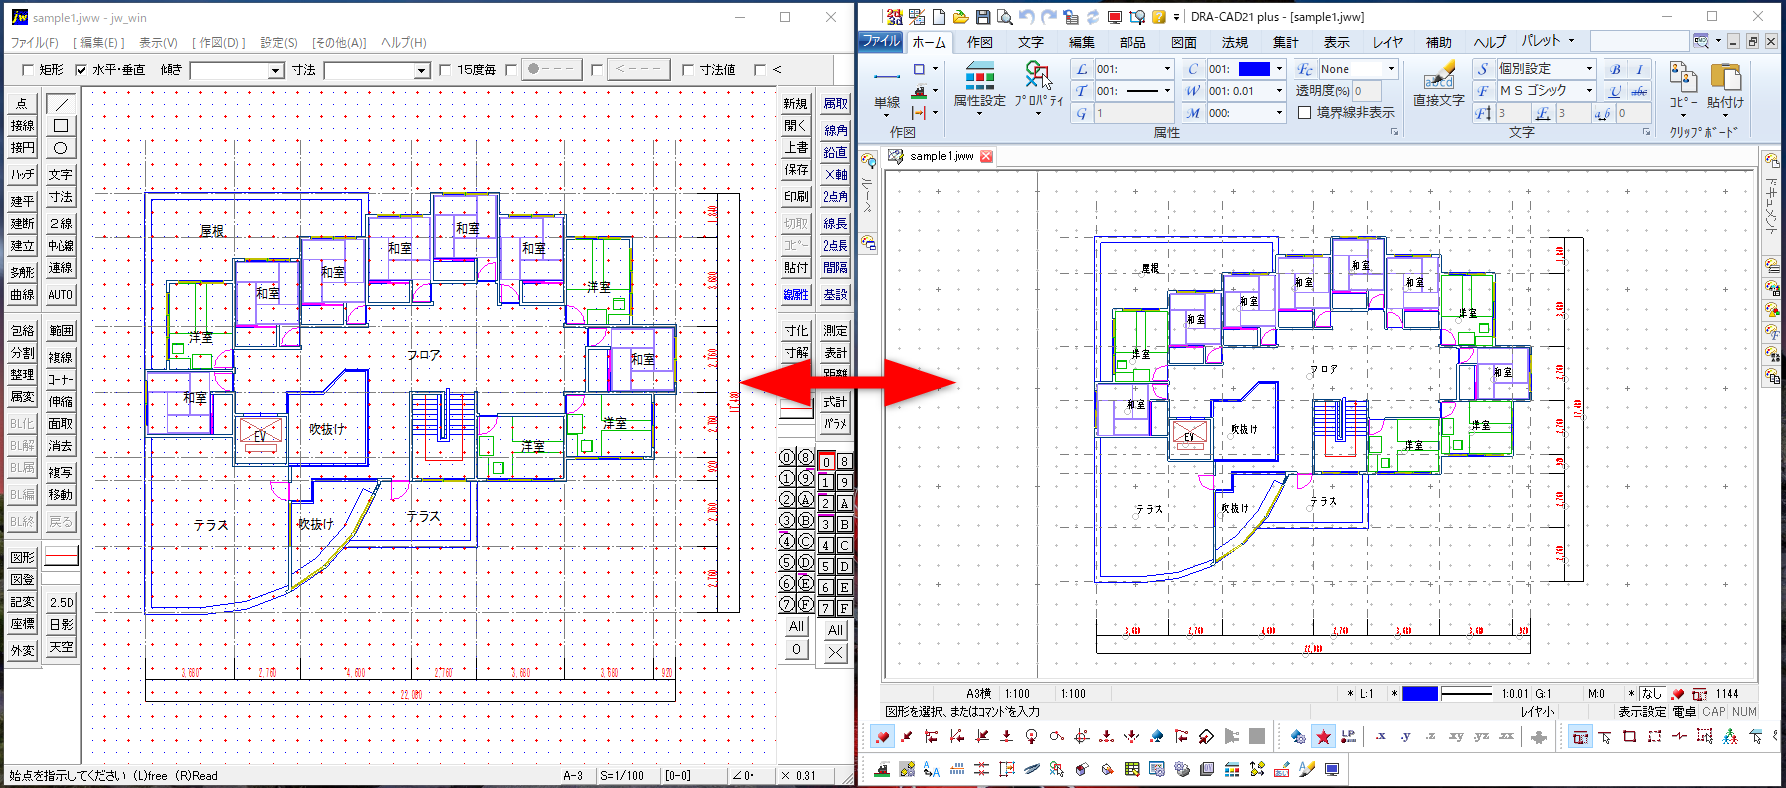Image resolution: width=1786 pixels, height=788 pixels.
Task: Click the line style preview in jw_win left toolbar
Action: (61, 557)
